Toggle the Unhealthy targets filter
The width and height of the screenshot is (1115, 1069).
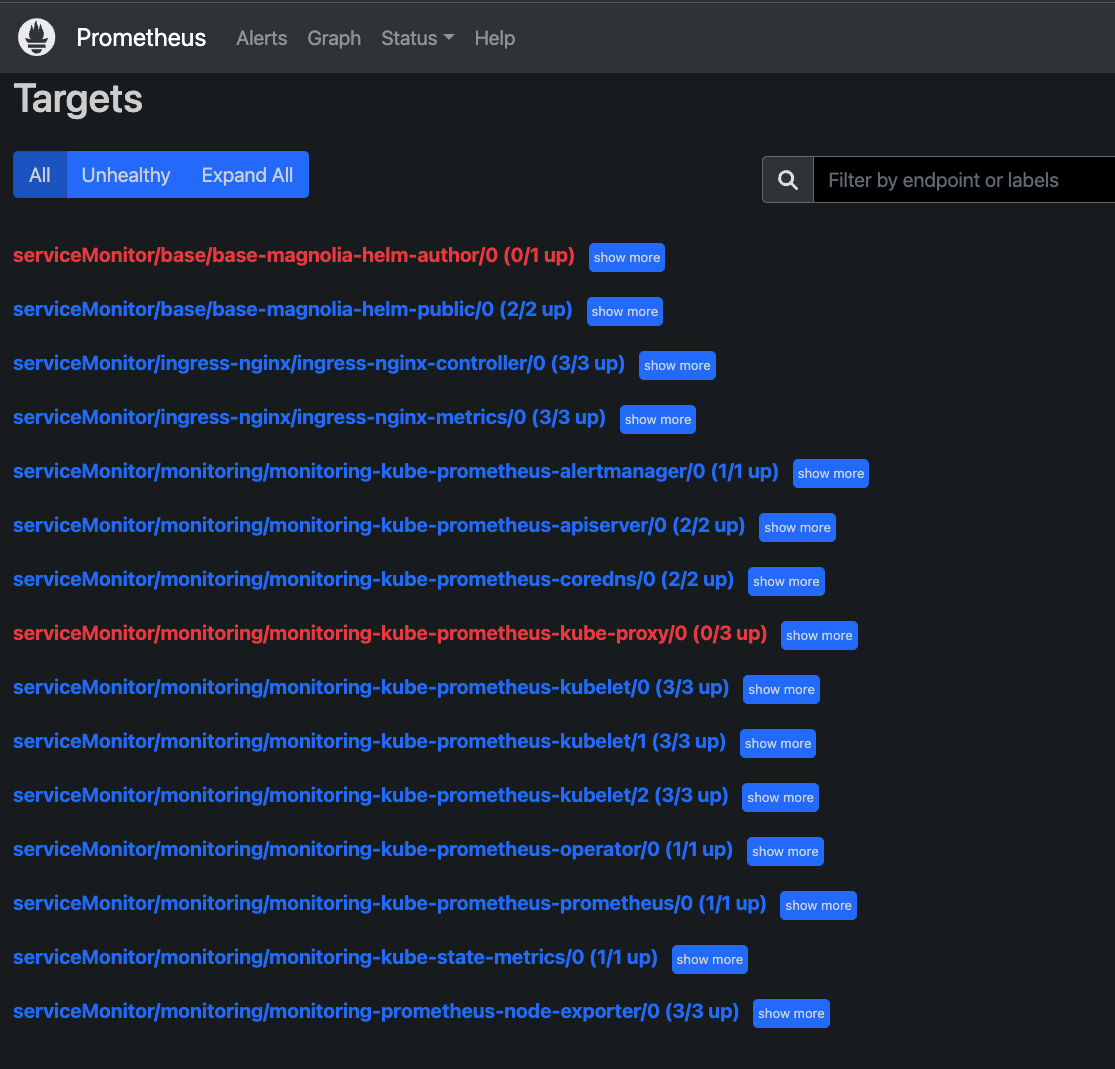coord(126,175)
